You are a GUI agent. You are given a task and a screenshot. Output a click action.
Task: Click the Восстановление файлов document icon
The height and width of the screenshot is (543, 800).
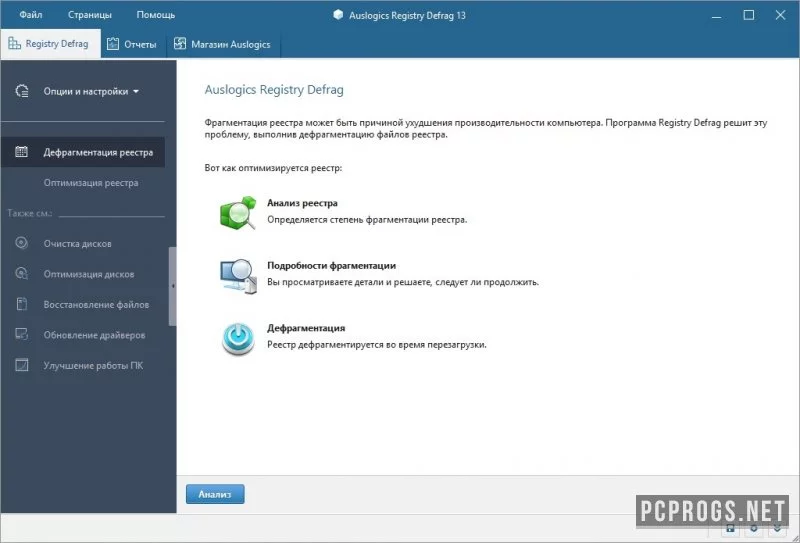[21, 304]
